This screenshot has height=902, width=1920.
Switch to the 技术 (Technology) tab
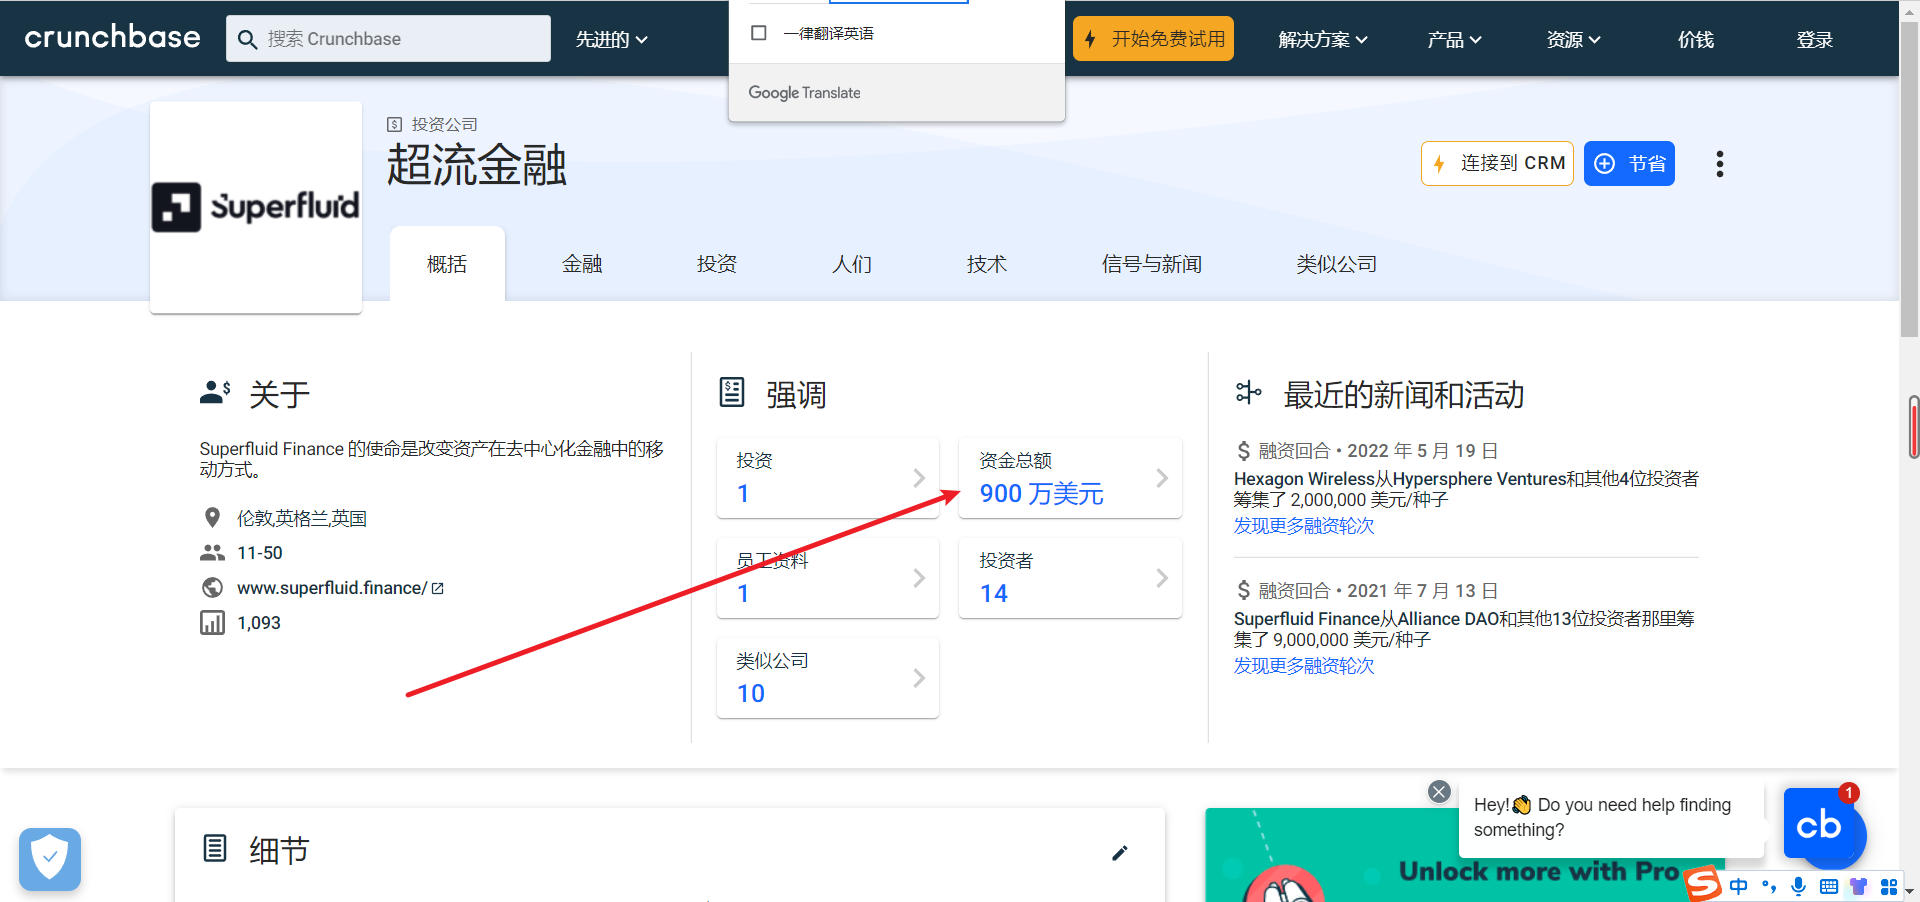987,264
